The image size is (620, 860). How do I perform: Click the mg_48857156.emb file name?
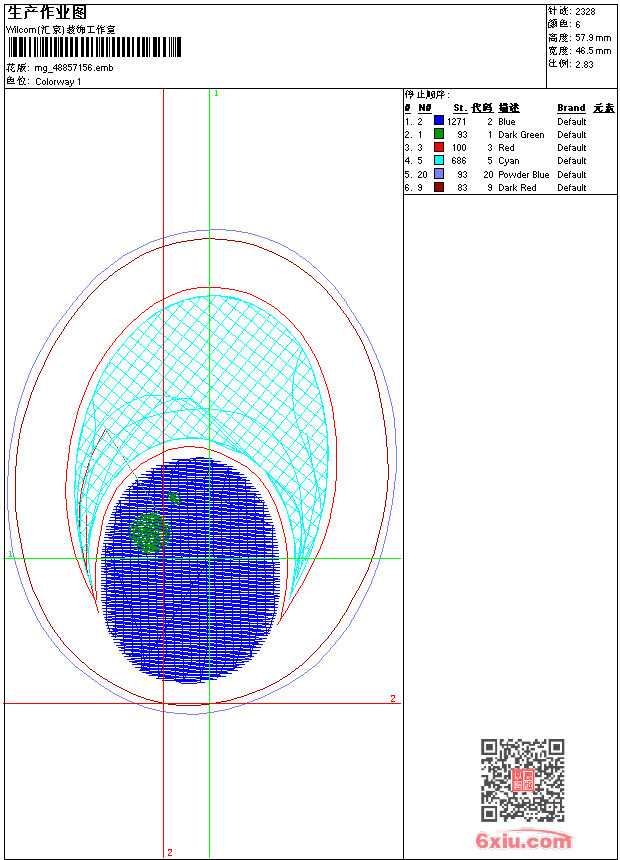click(74, 68)
